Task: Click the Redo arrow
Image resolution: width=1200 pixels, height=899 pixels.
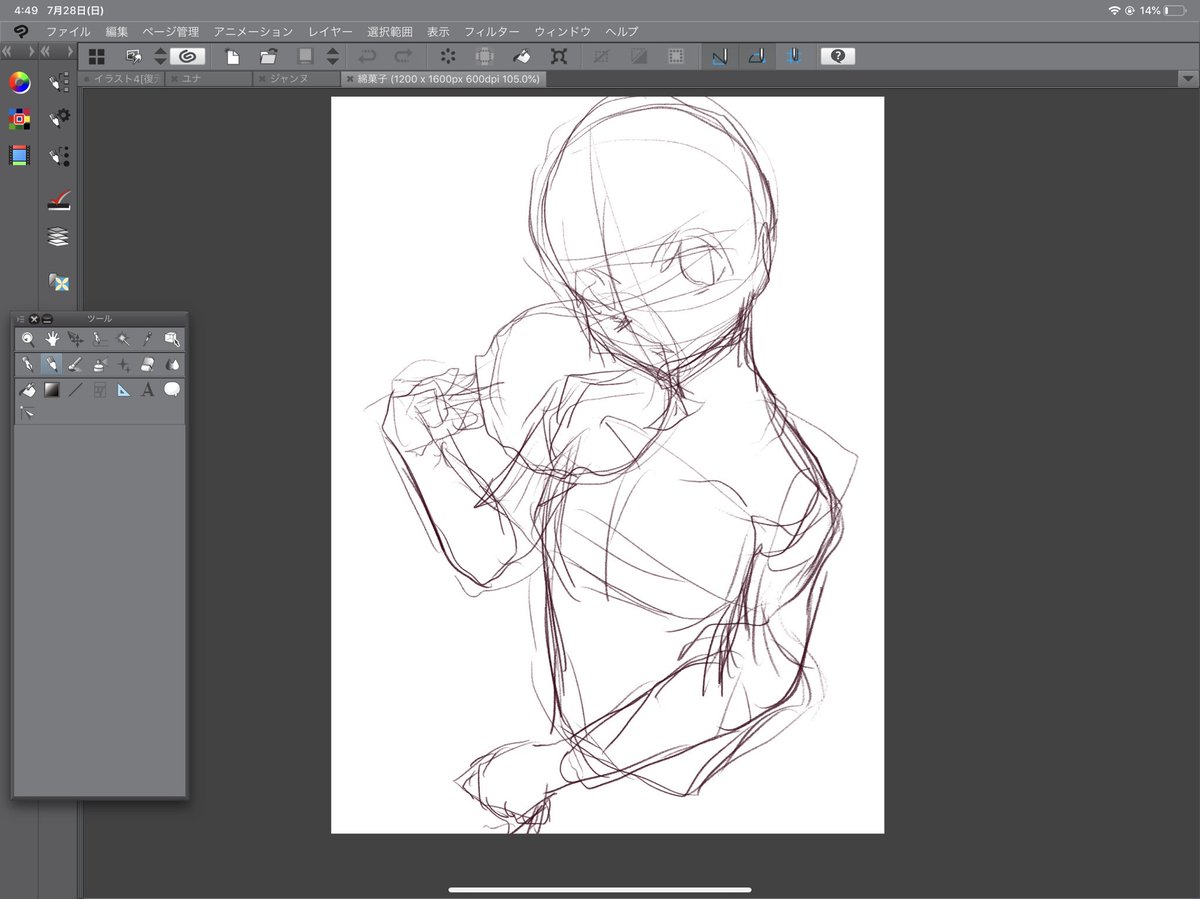Action: coord(403,56)
